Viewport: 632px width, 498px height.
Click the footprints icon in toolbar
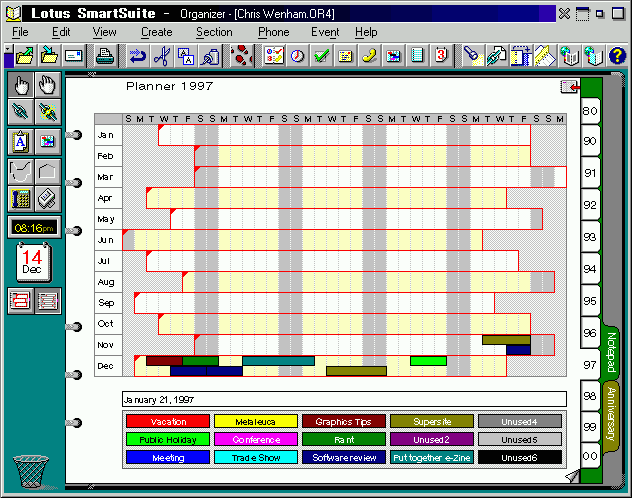[241, 55]
